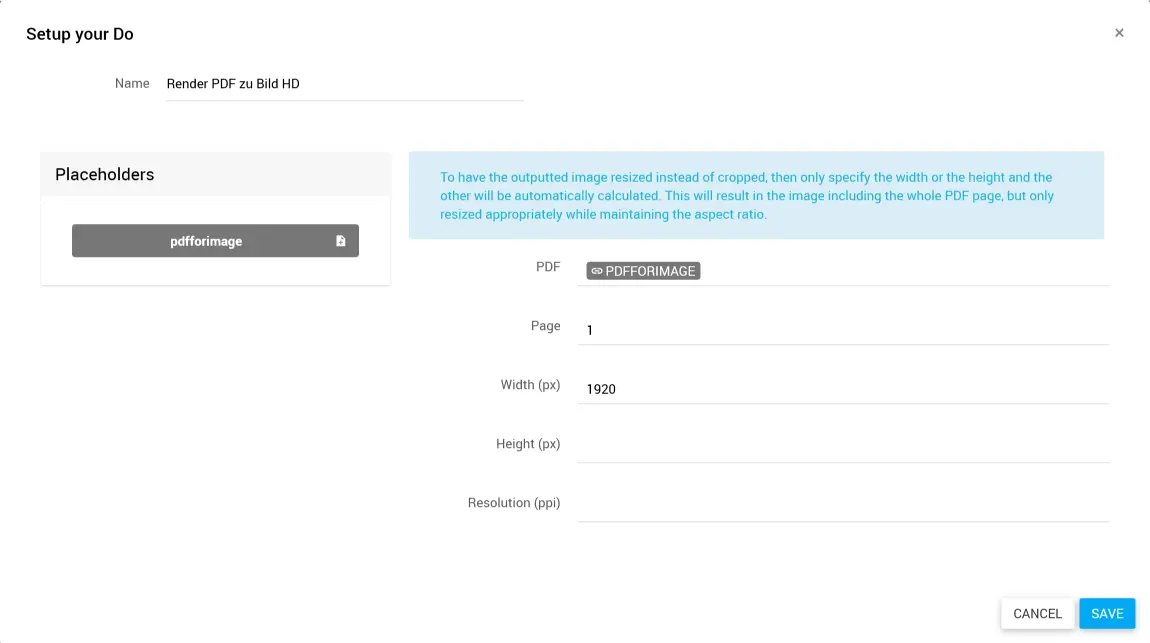Click the Resolution (ppi) label

coord(514,503)
